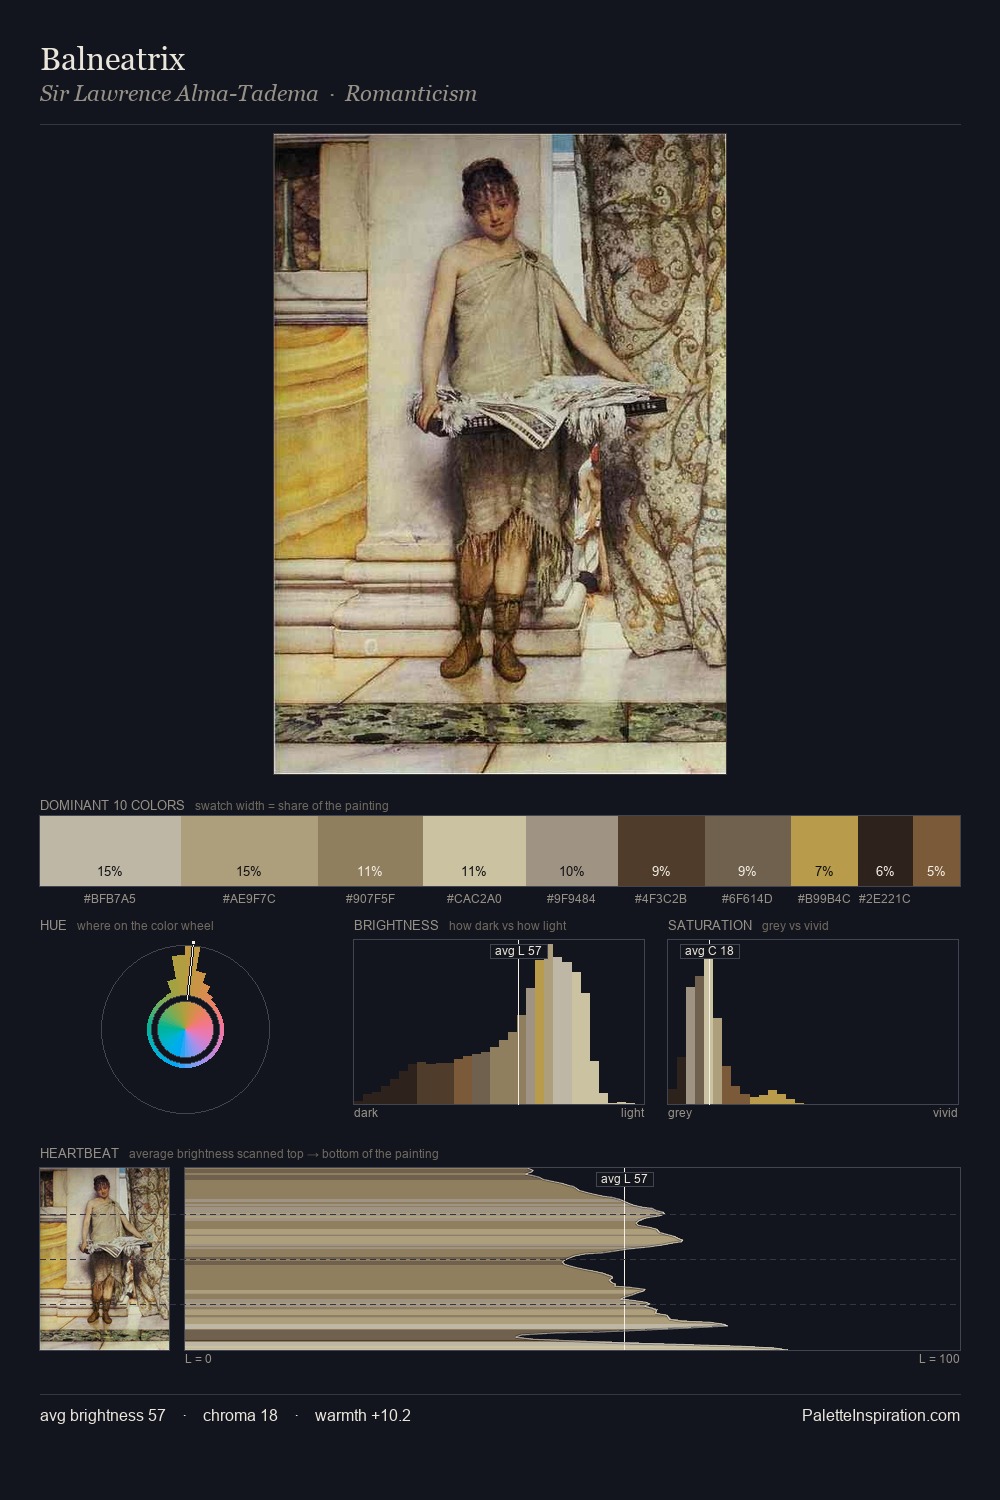
Task: Click the SATURATION section heading
Action: click(710, 925)
